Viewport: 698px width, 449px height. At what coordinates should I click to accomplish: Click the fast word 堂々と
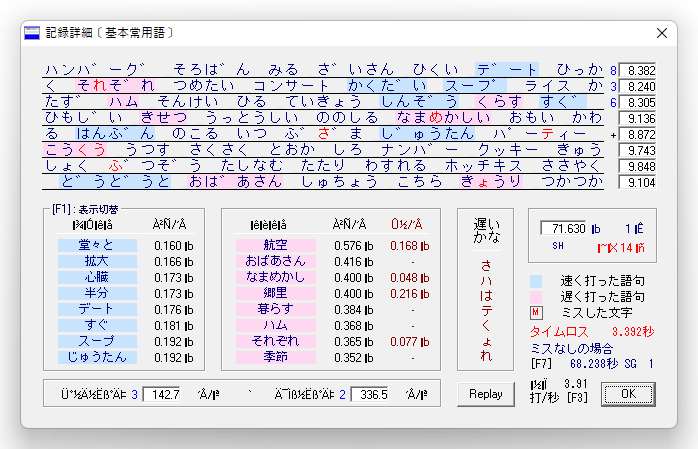coord(97,245)
